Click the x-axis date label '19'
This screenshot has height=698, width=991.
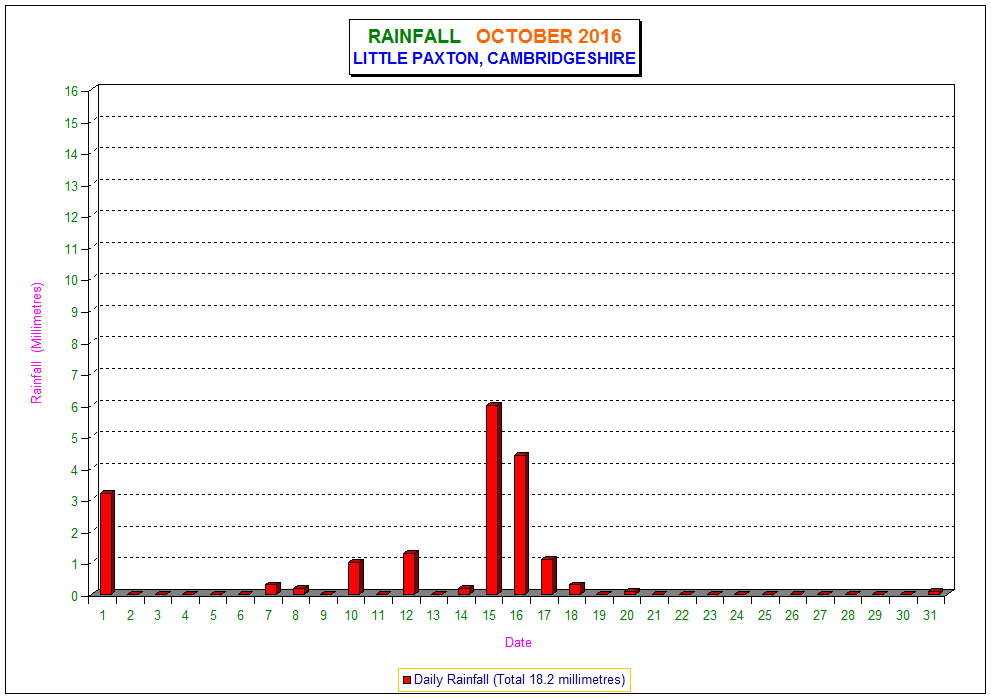click(599, 615)
